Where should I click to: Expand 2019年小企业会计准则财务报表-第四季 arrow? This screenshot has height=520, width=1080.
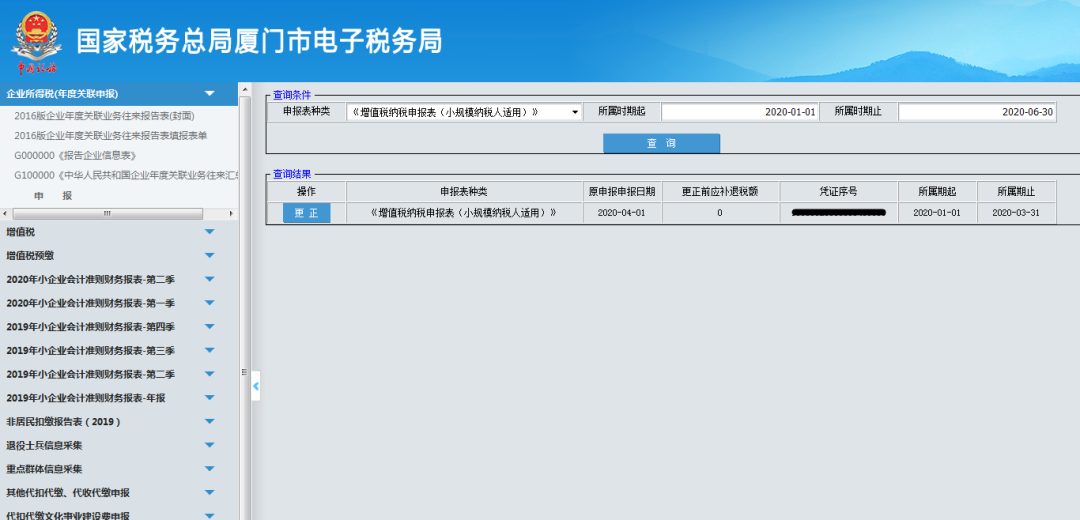point(209,326)
